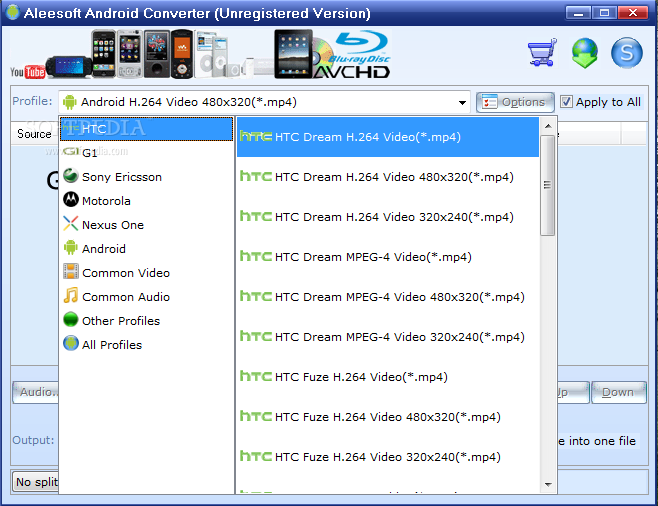Click the PSP device image in banner
Viewport: 658px width, 506px height.
tap(68, 66)
